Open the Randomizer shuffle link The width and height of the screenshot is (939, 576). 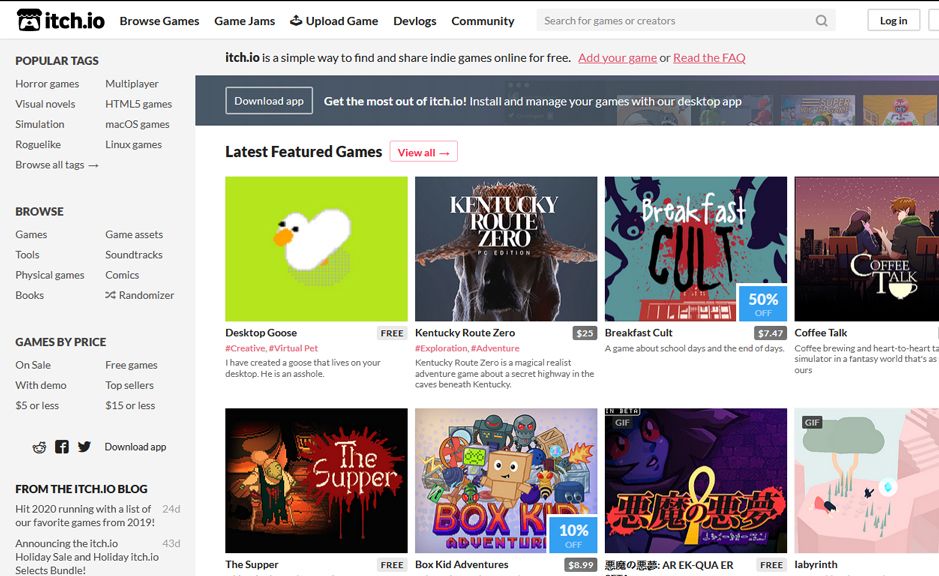[140, 295]
